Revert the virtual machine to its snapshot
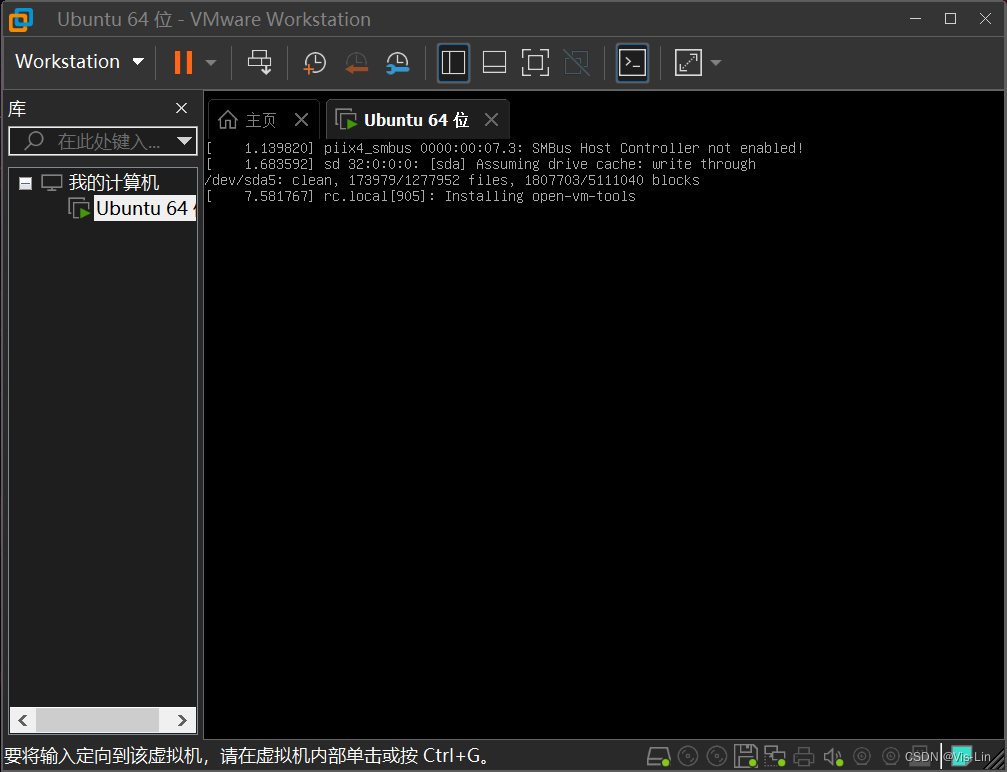The width and height of the screenshot is (1007, 772). (356, 63)
